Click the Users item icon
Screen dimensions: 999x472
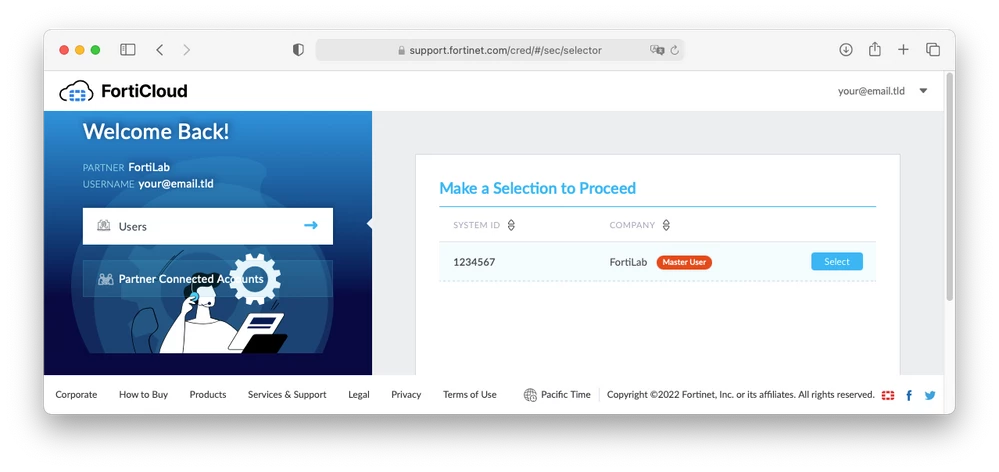[104, 225]
